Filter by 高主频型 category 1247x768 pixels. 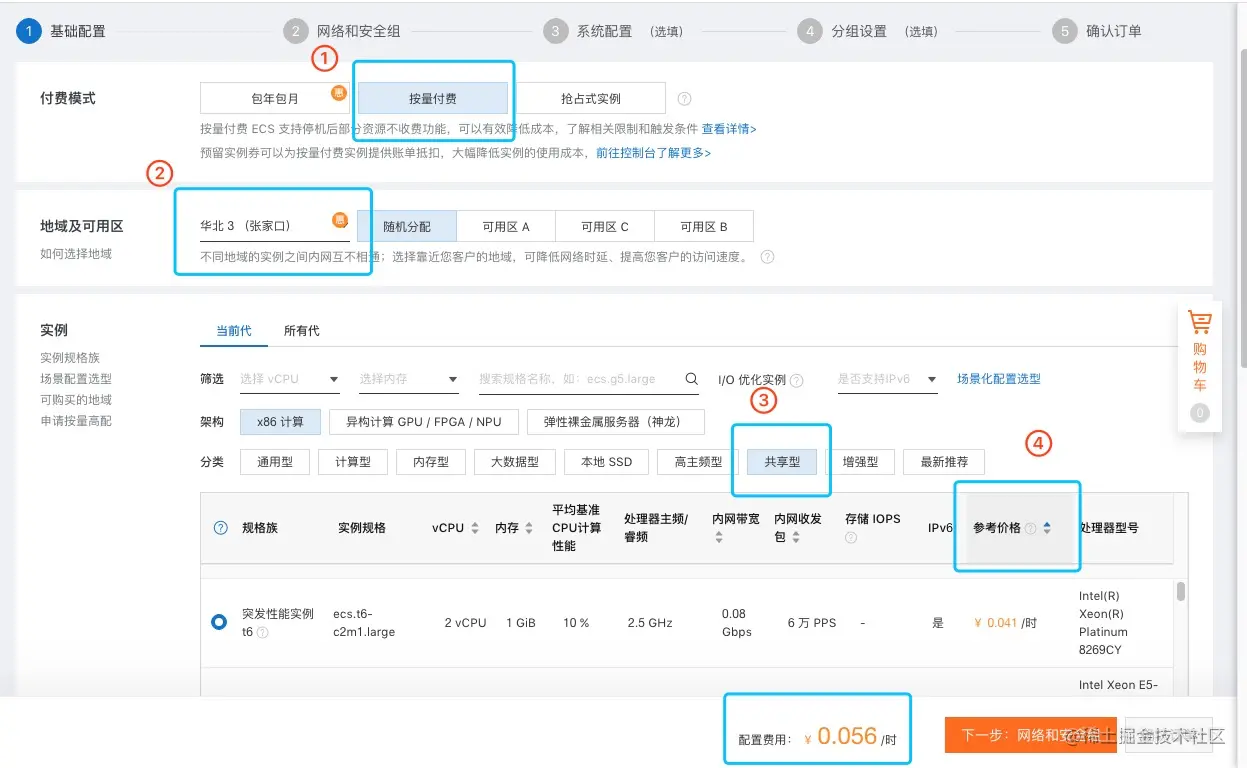[698, 462]
